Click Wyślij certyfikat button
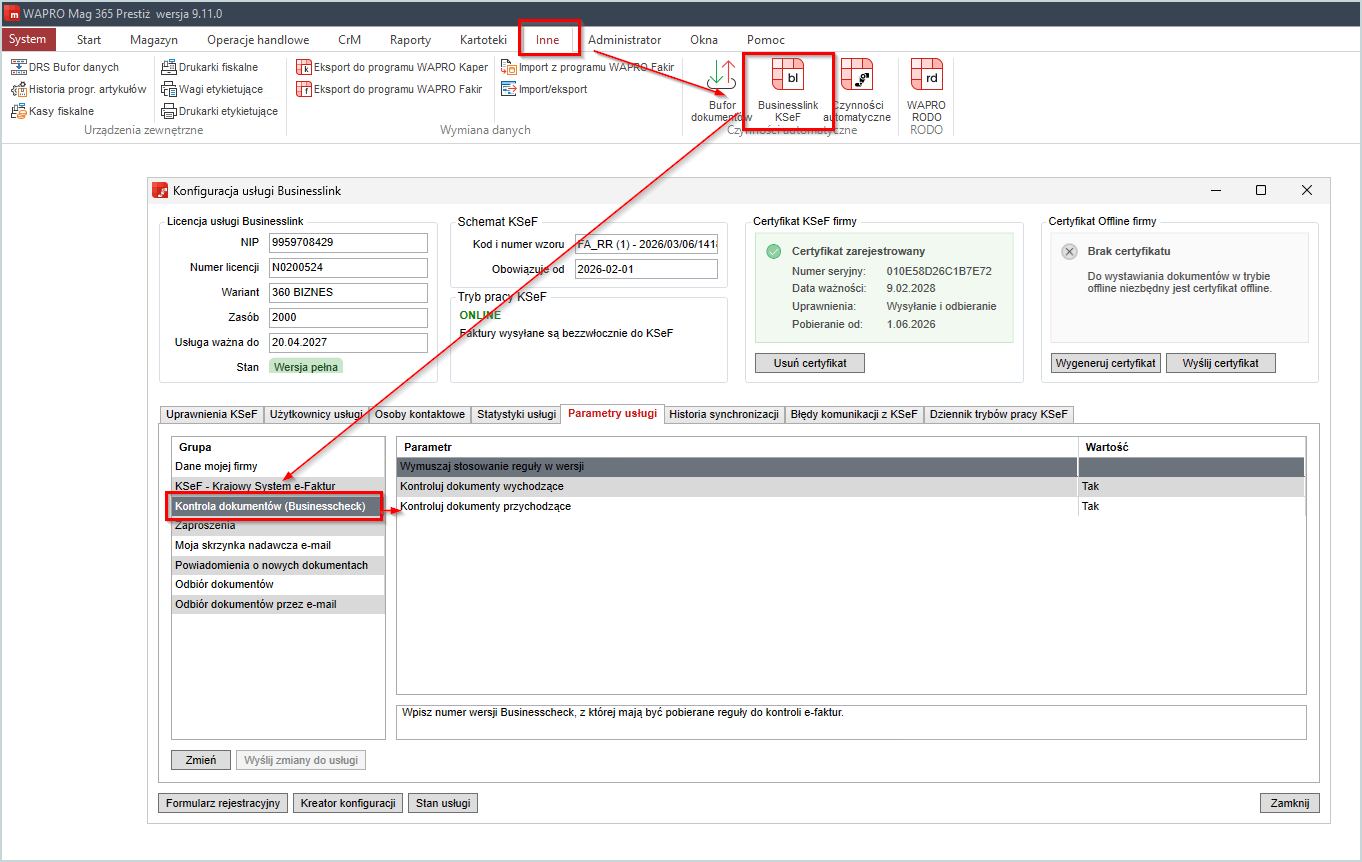1362x862 pixels. point(1220,363)
